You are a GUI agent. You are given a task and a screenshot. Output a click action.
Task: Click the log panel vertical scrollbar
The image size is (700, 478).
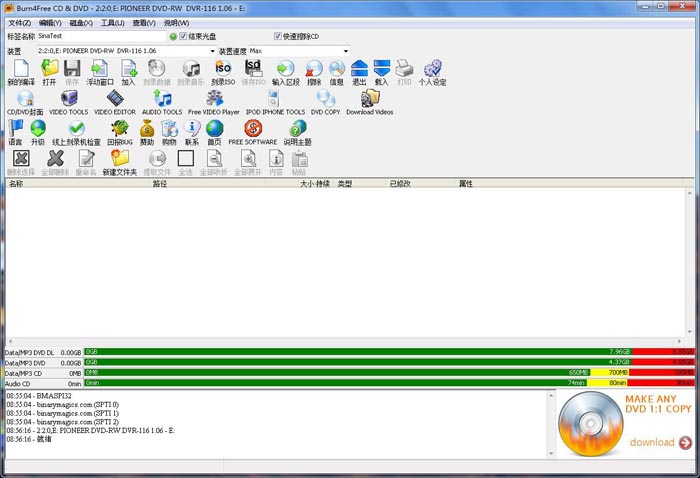551,424
